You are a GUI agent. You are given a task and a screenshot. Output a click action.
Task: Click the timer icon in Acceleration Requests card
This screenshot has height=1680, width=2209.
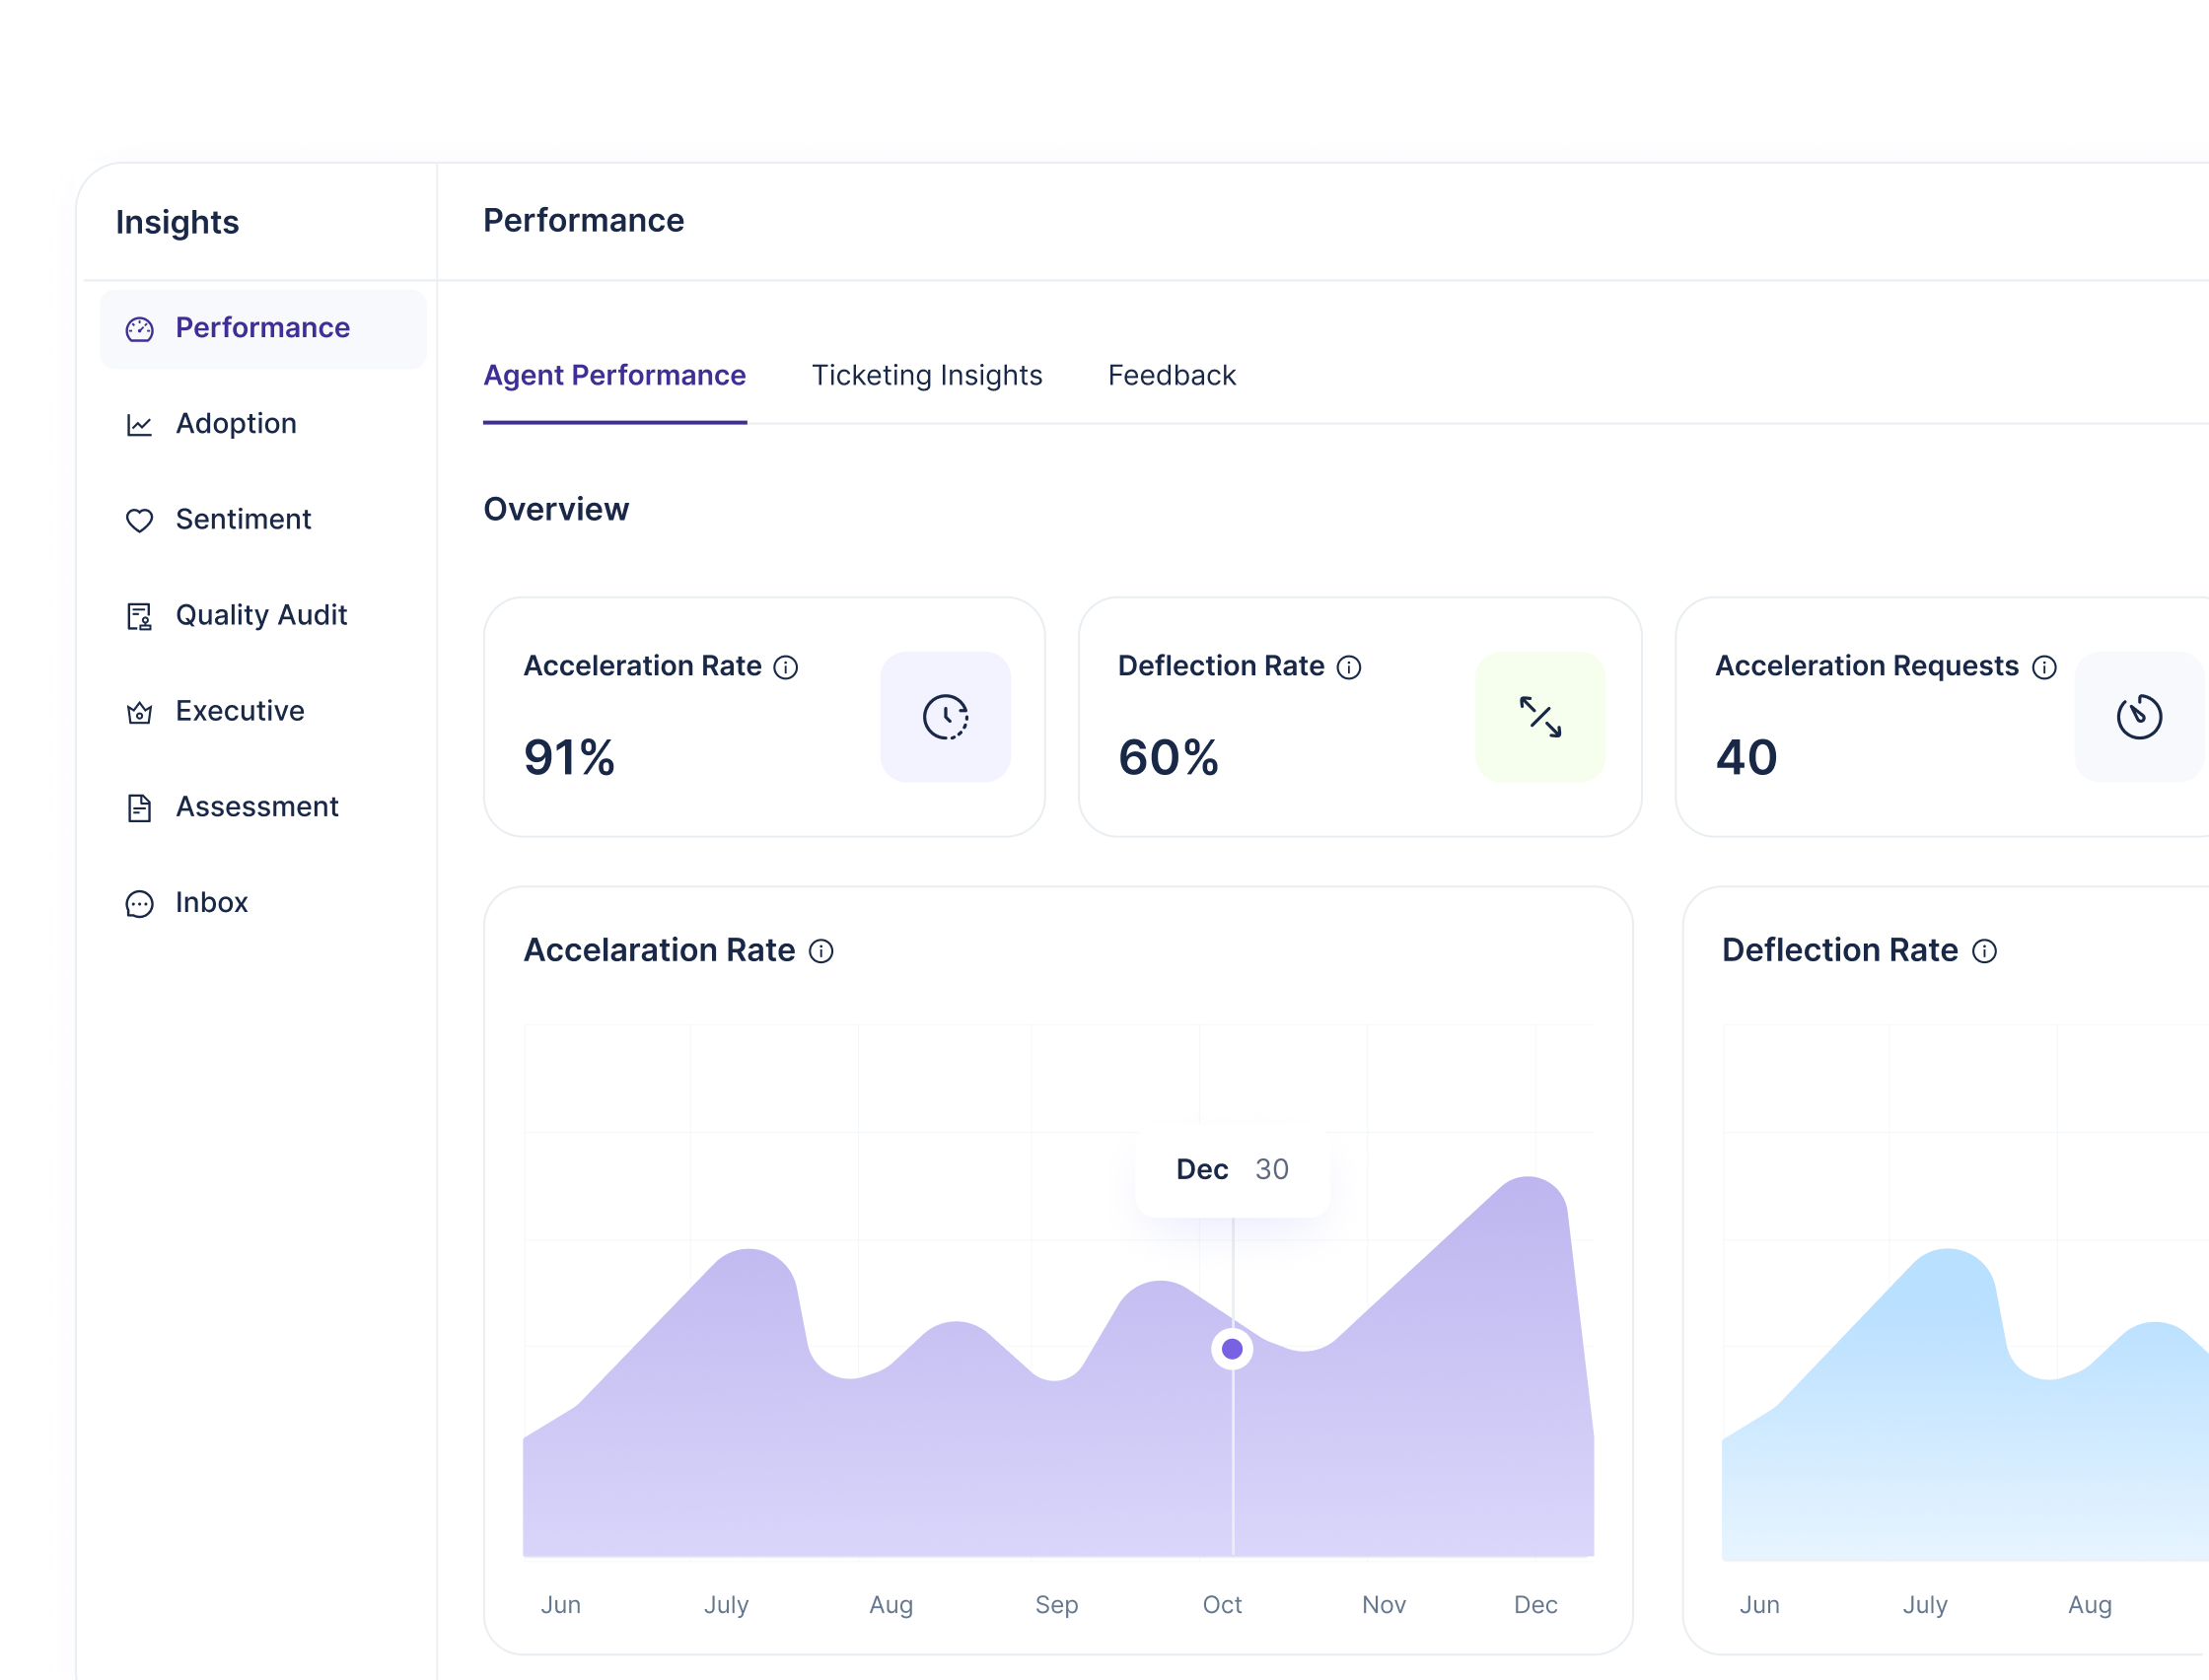(x=2139, y=716)
